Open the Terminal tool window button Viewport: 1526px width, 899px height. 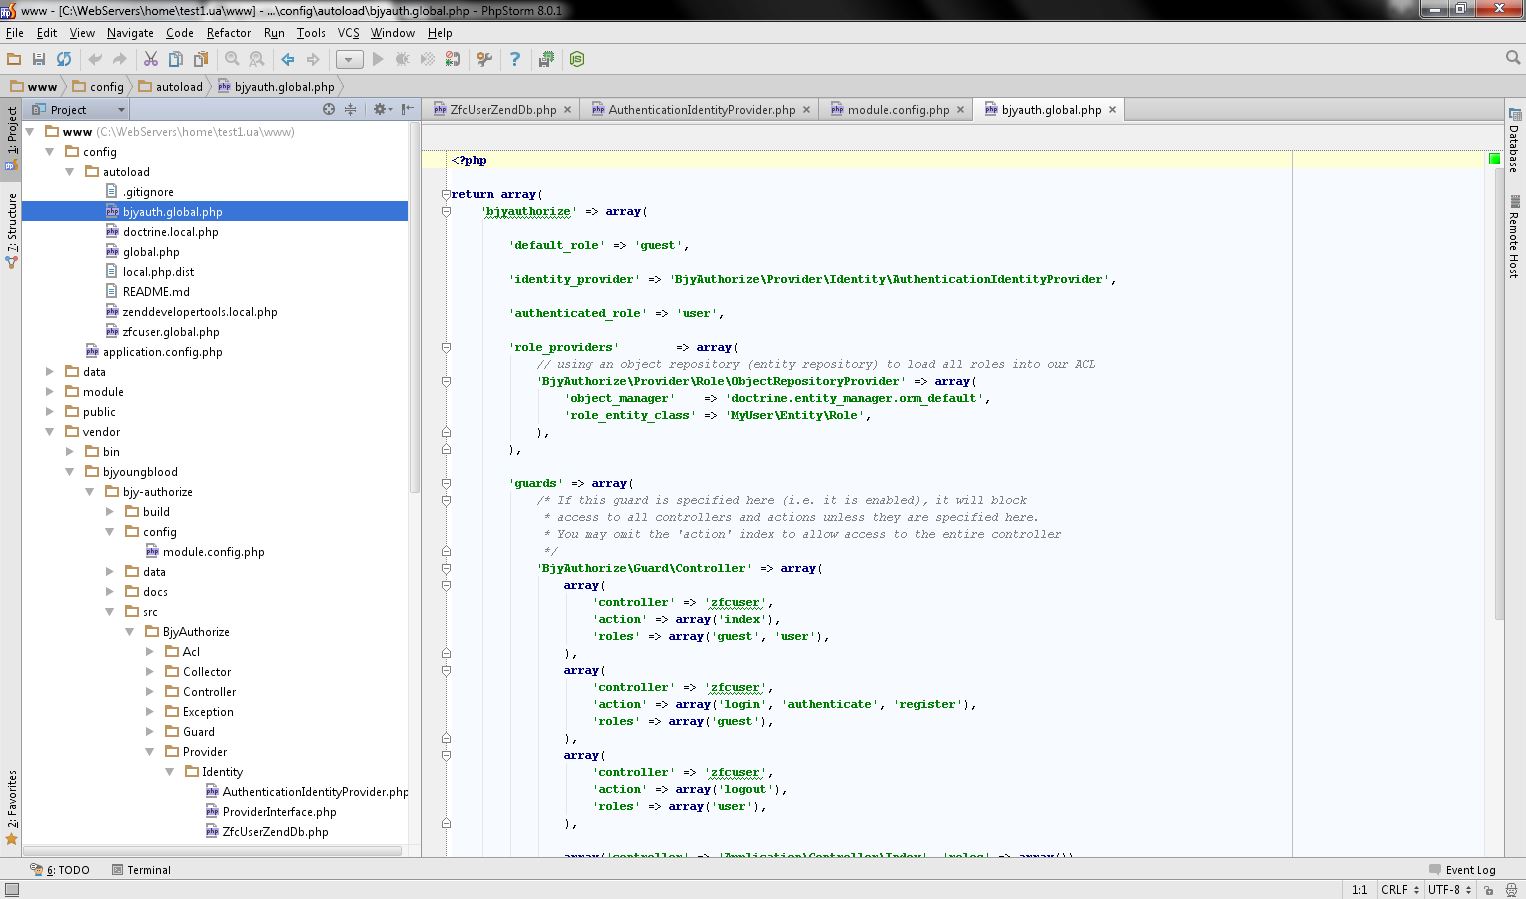(x=141, y=870)
